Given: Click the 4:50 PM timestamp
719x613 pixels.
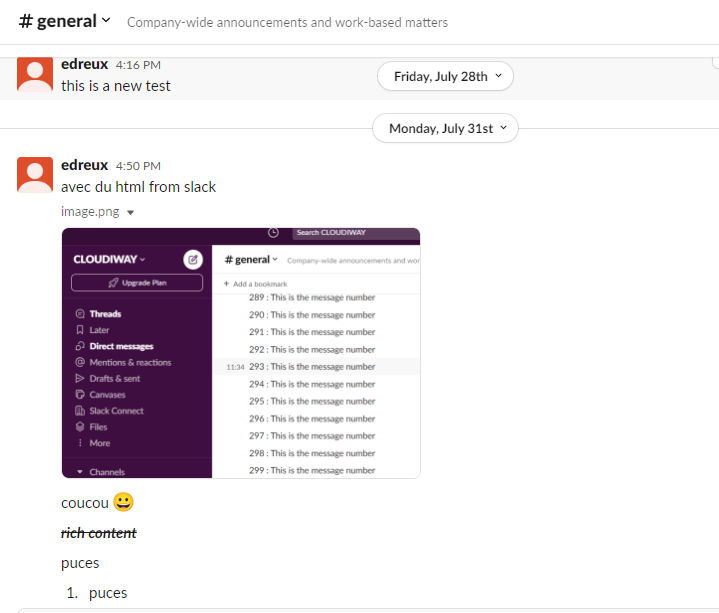Looking at the screenshot, I should 138,166.
